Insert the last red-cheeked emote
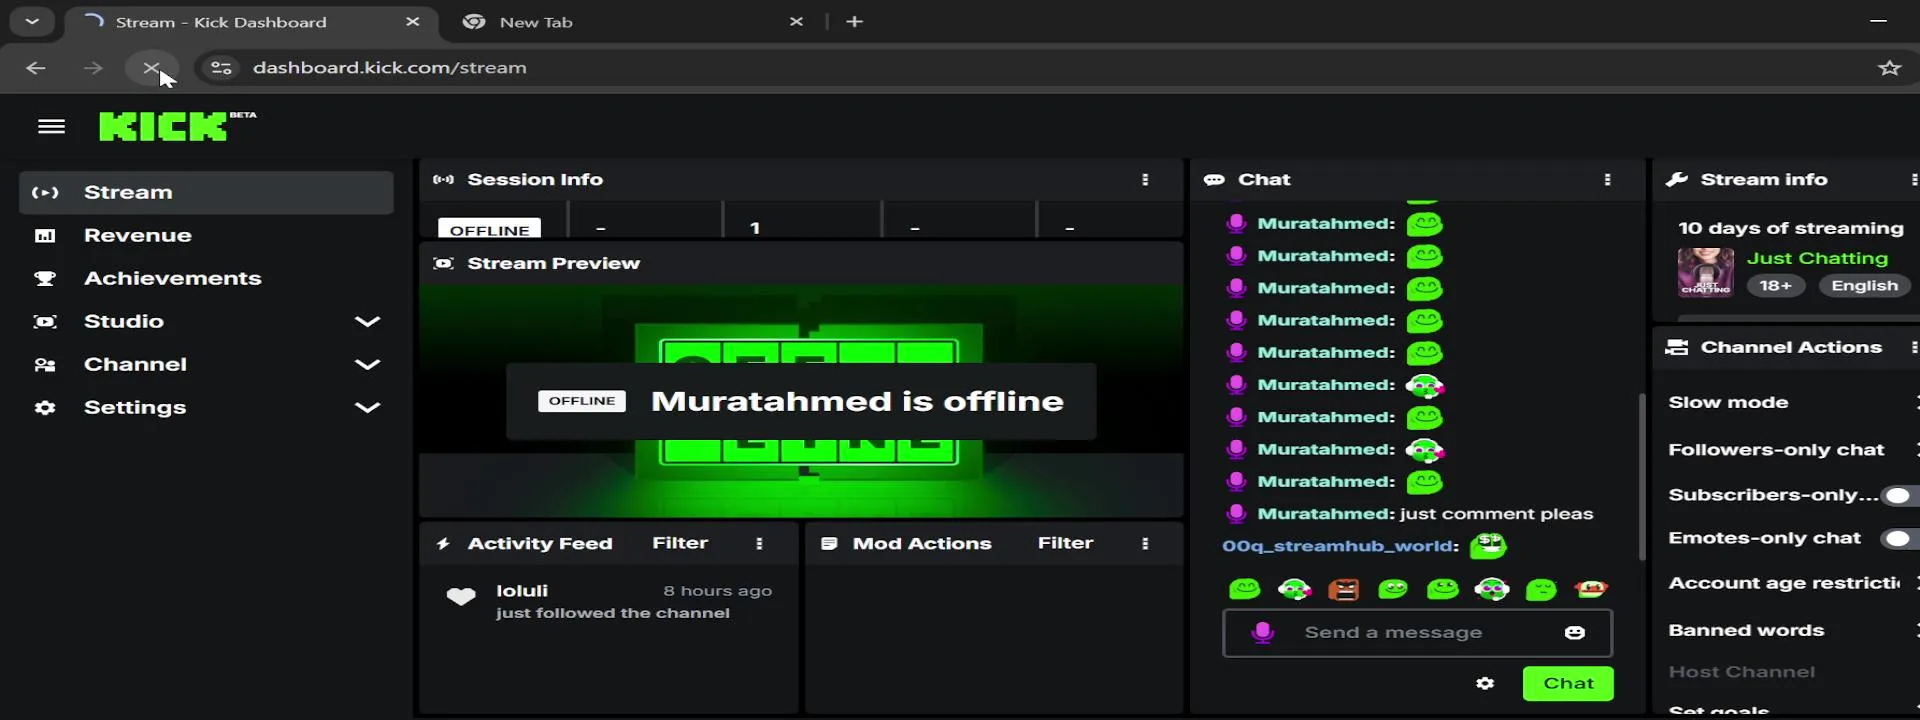 [1590, 589]
